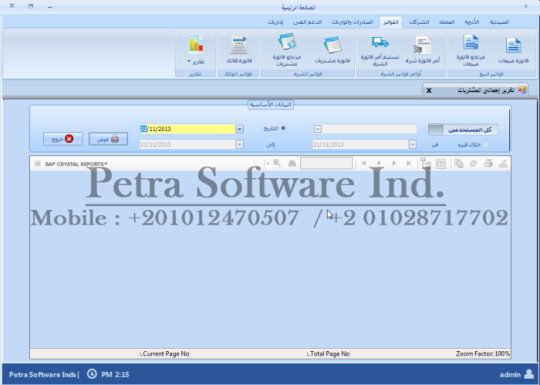Click the clock icon in the status bar
540x385 pixels.
coord(92,374)
